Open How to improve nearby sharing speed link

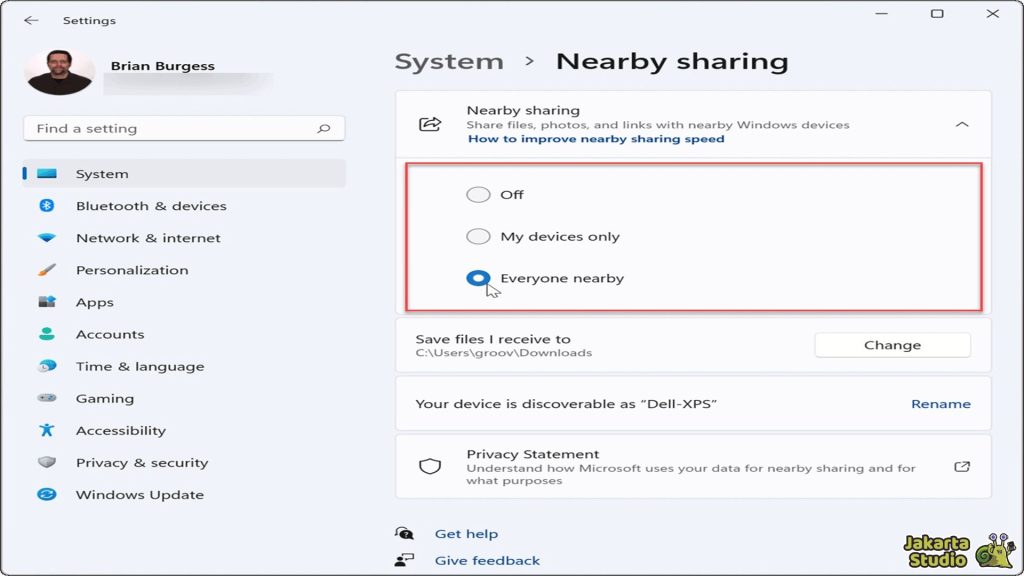tap(596, 139)
